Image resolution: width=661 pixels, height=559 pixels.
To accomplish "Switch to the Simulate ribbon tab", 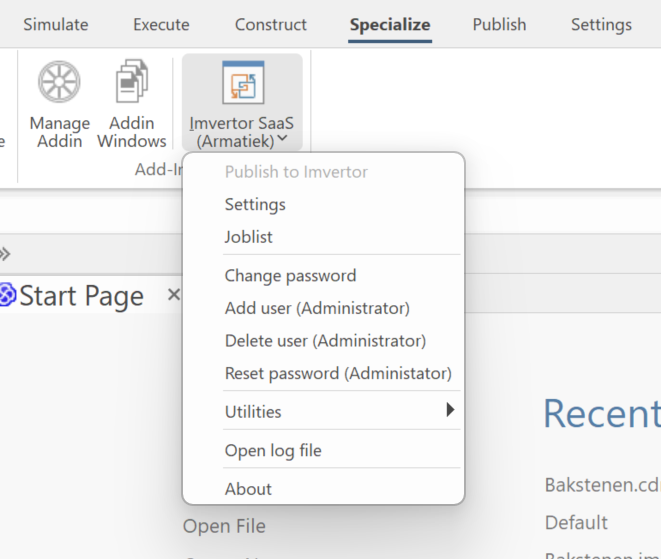I will [56, 25].
